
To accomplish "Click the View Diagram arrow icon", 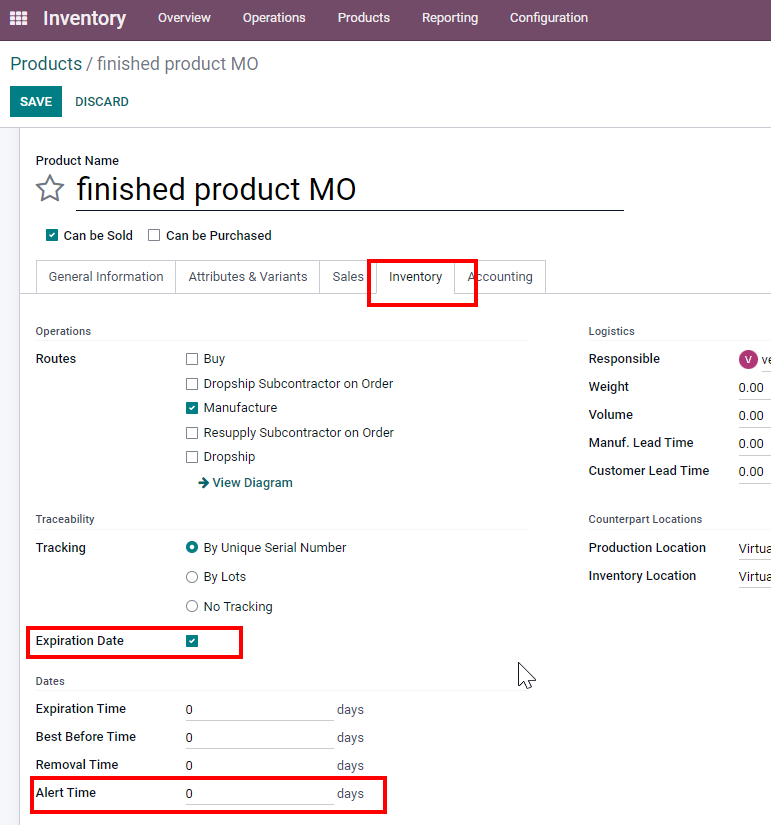I will pos(203,482).
